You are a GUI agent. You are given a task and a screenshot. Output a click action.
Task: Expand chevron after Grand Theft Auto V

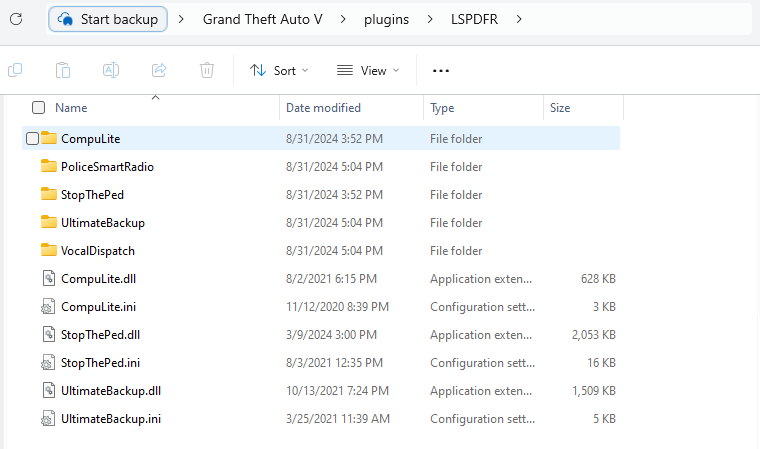point(343,19)
